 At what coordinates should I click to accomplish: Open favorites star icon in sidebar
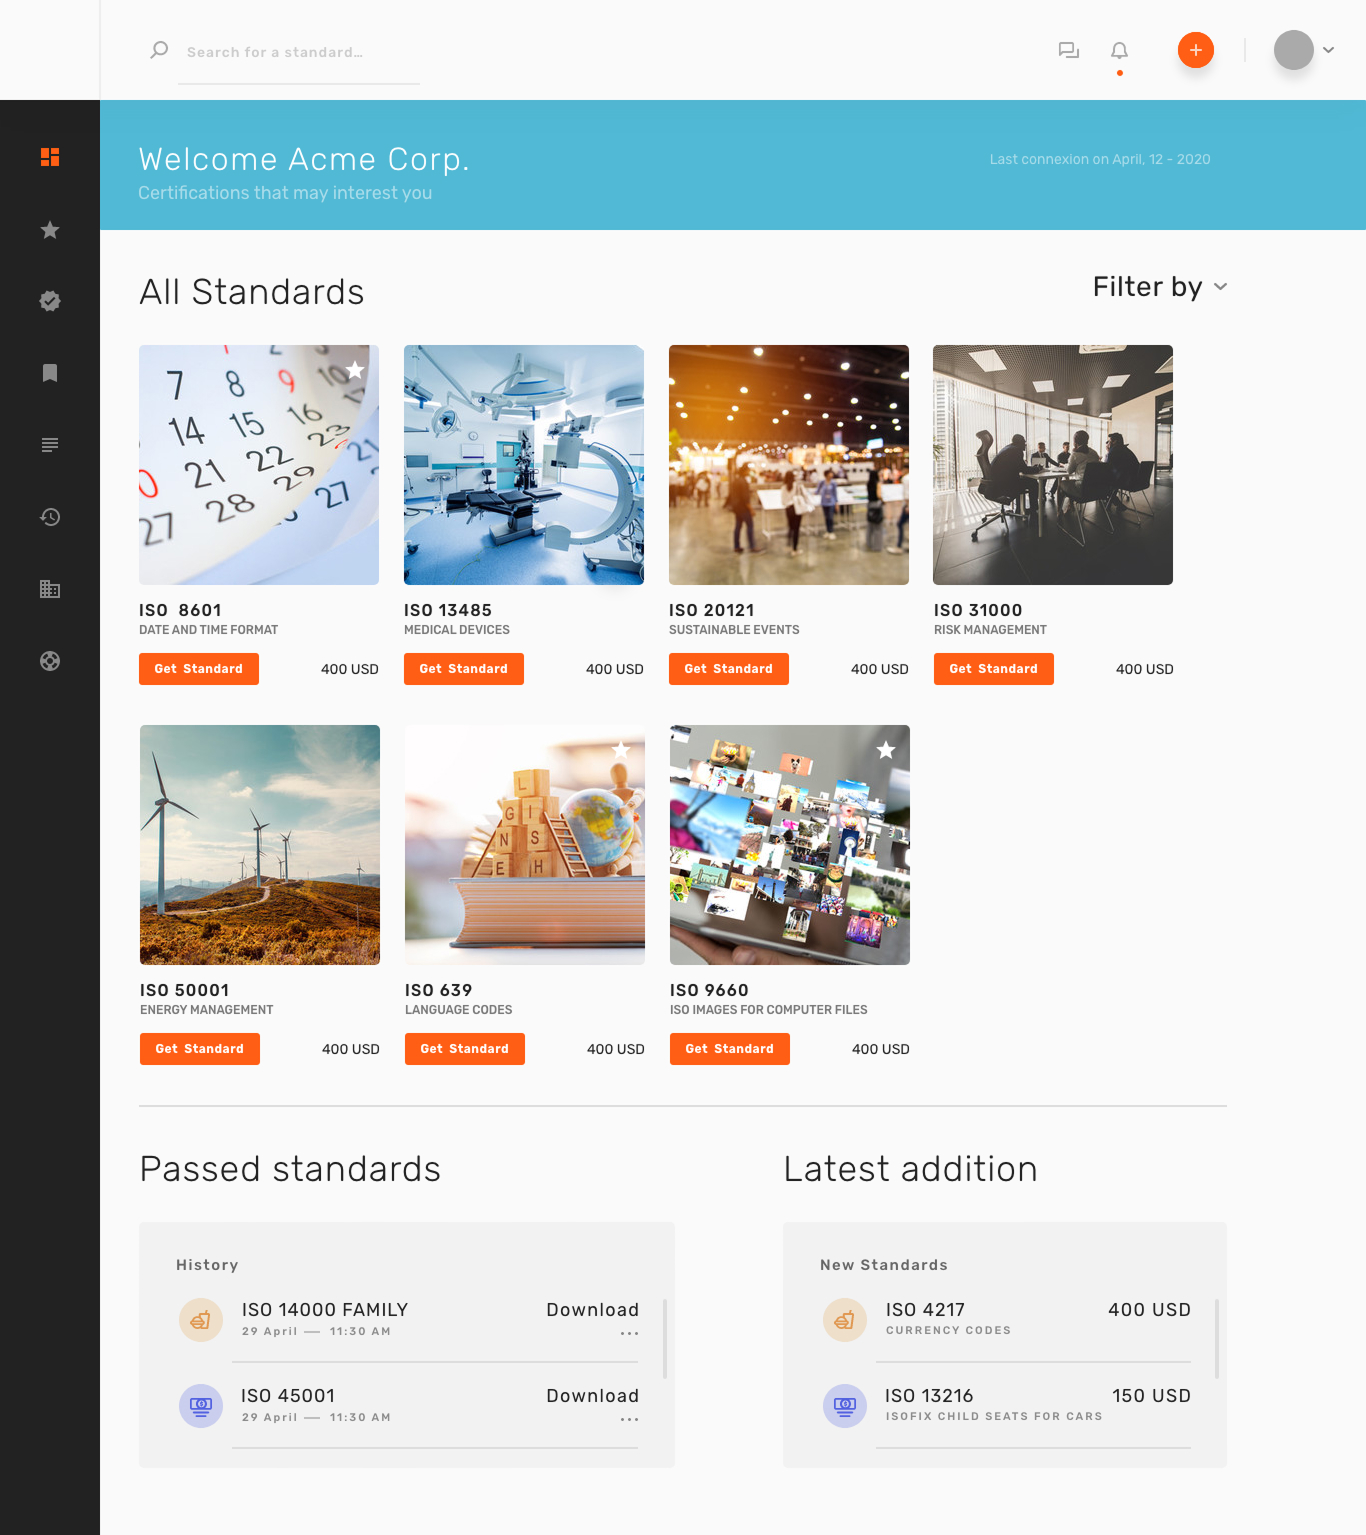[x=50, y=230]
